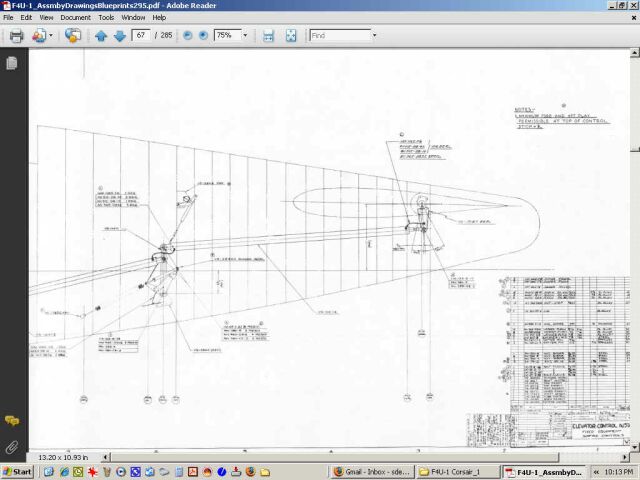Click the fit one full page icon
640x480 pixels.
291,36
